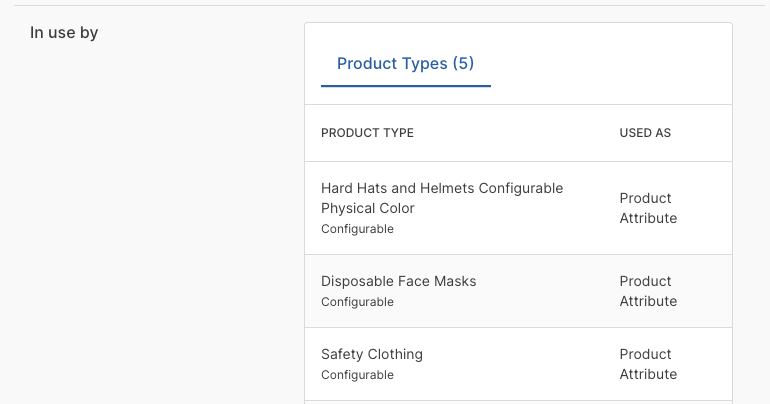
Task: Click empty area below In use by label
Action: [150, 200]
